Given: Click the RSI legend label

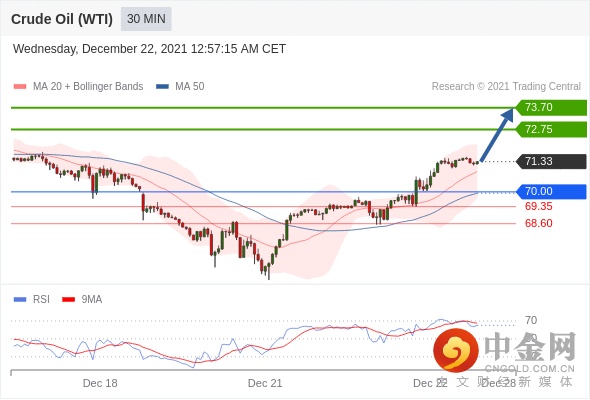Looking at the screenshot, I should pyautogui.click(x=41, y=300).
